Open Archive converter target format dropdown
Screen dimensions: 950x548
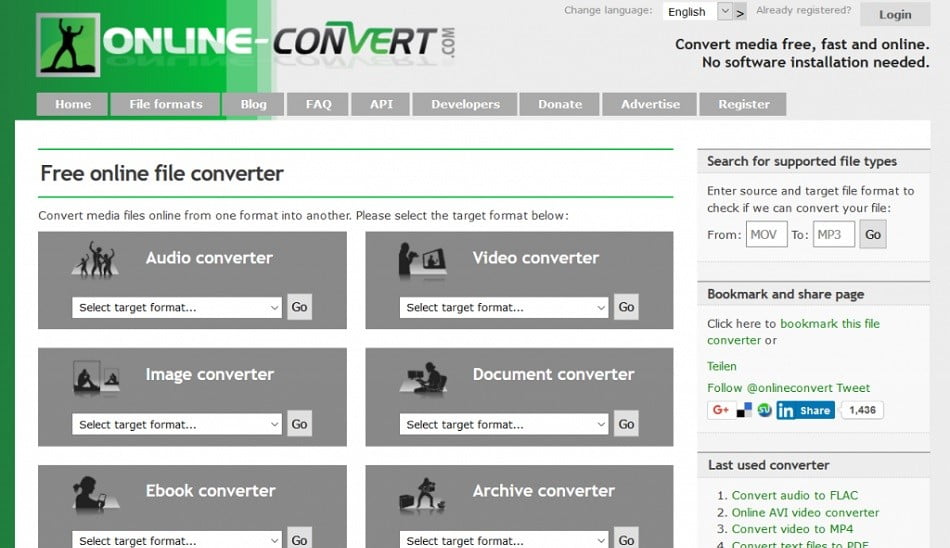click(x=503, y=540)
